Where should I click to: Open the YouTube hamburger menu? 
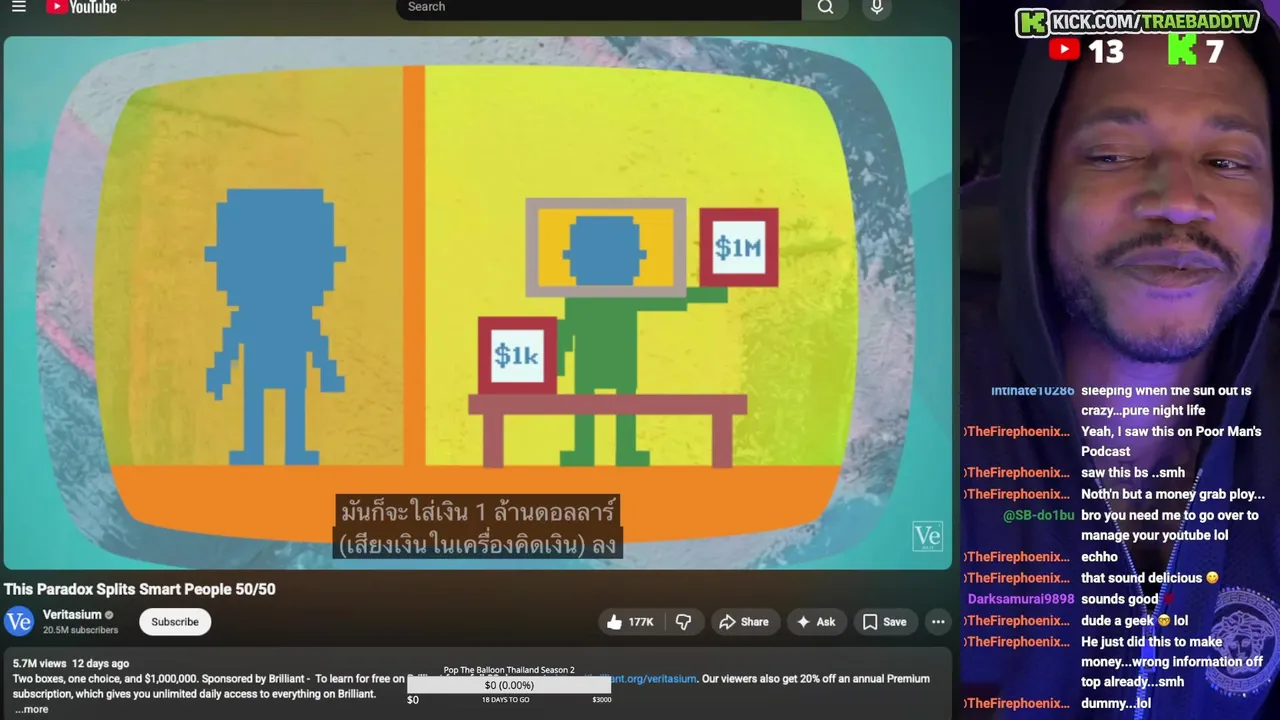coord(18,6)
